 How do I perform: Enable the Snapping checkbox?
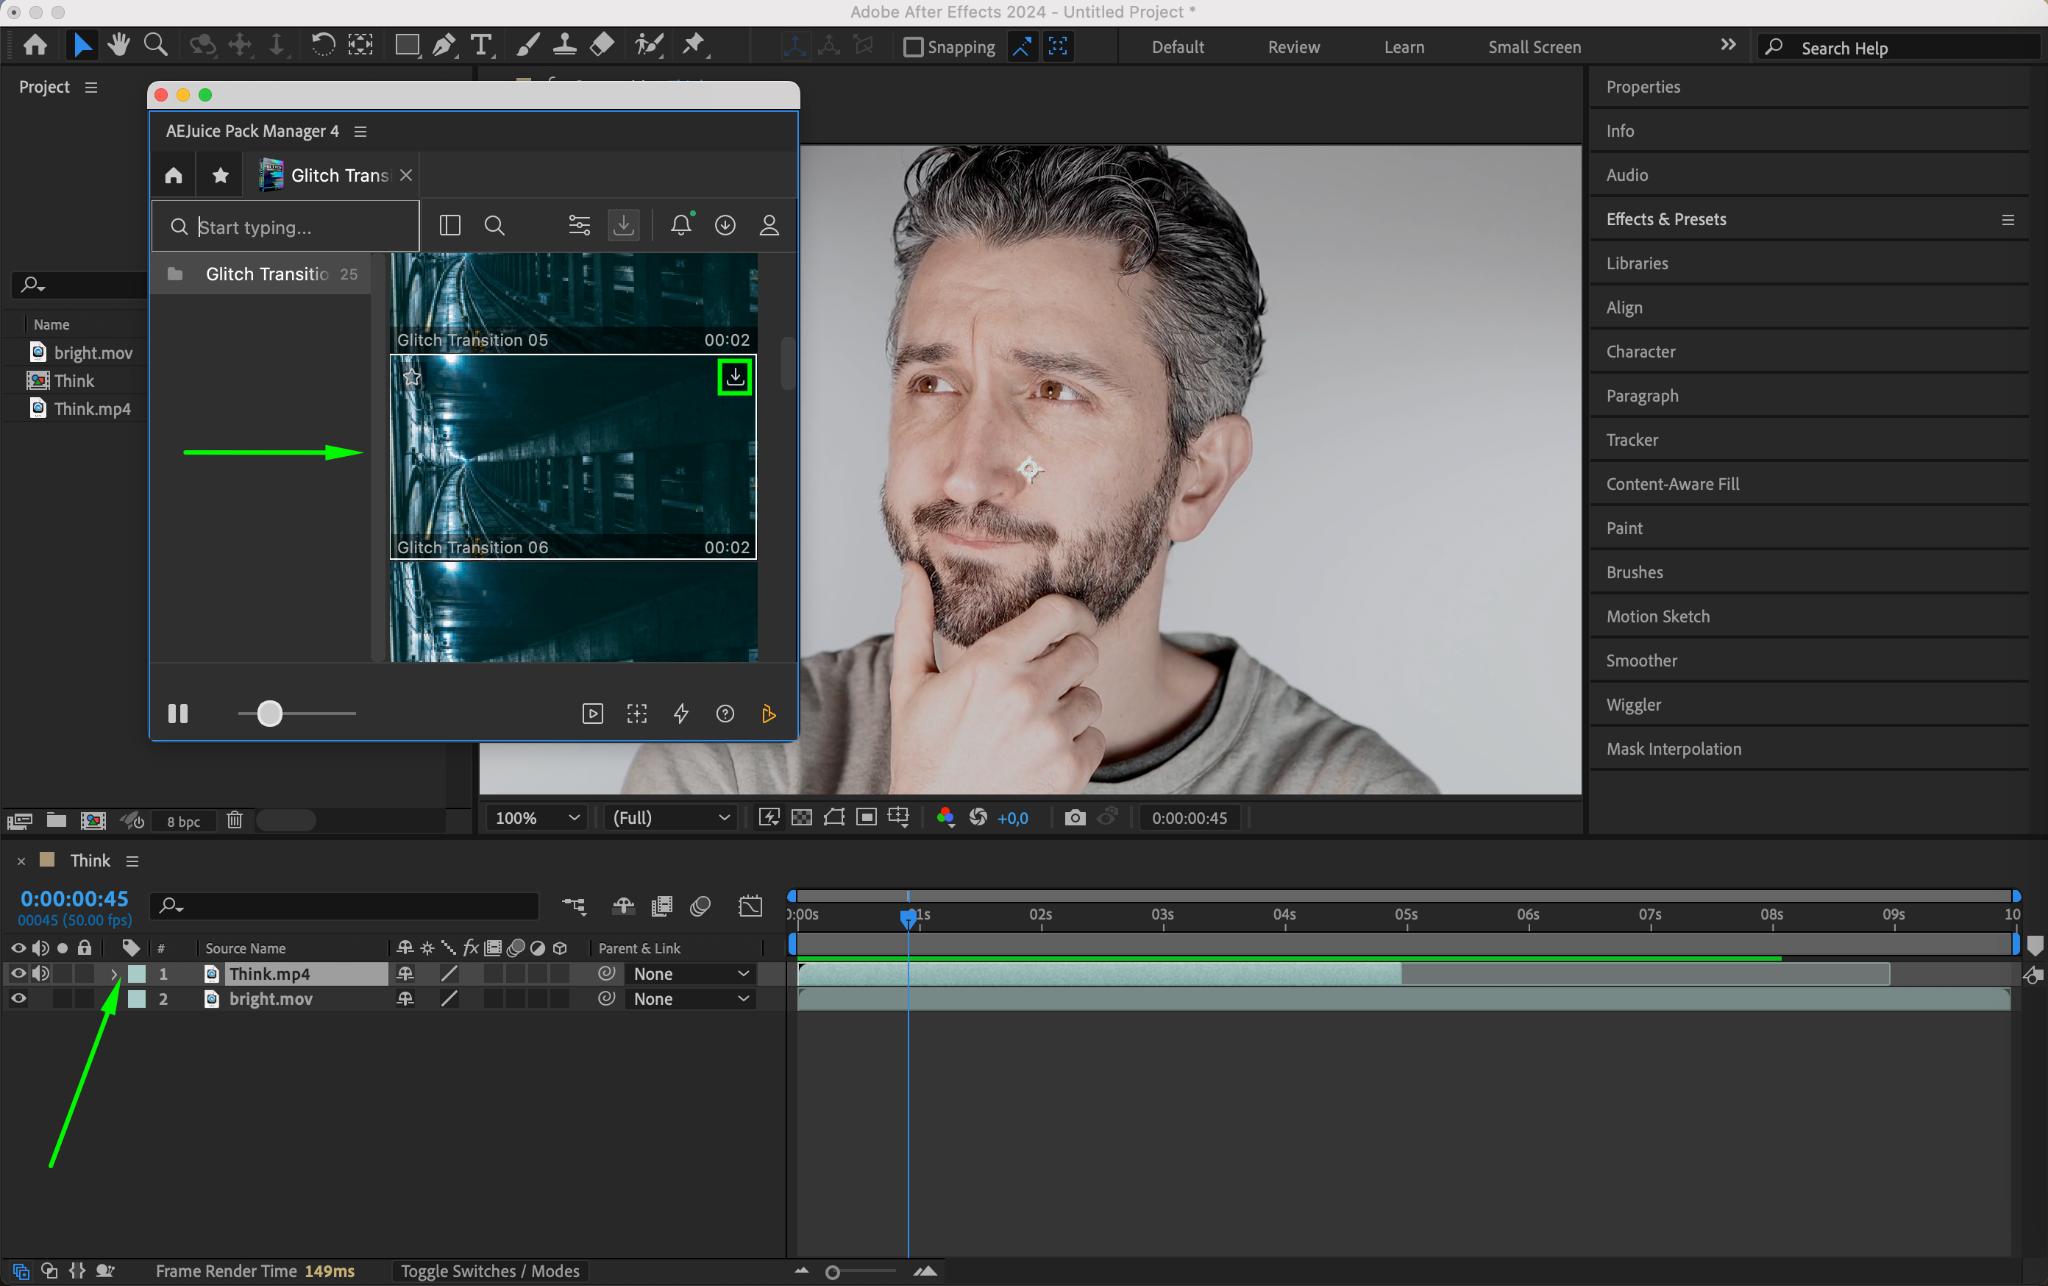point(912,47)
